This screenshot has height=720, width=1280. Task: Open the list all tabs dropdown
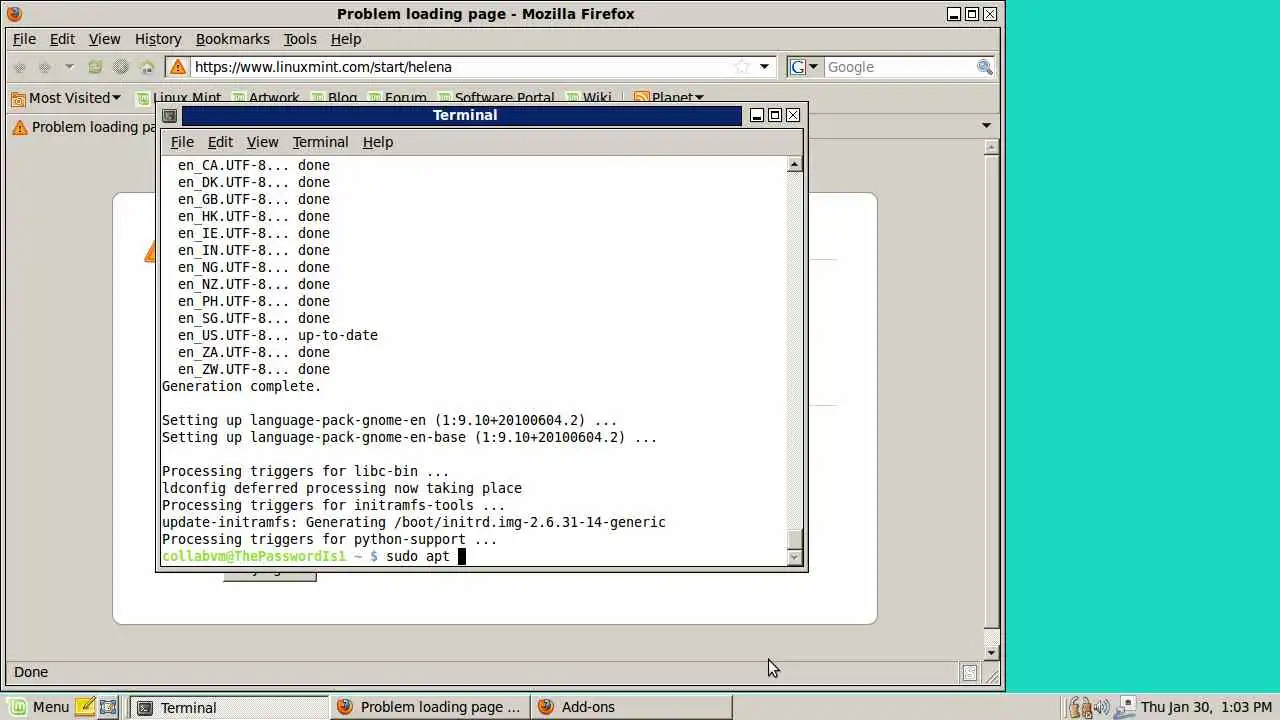[986, 126]
